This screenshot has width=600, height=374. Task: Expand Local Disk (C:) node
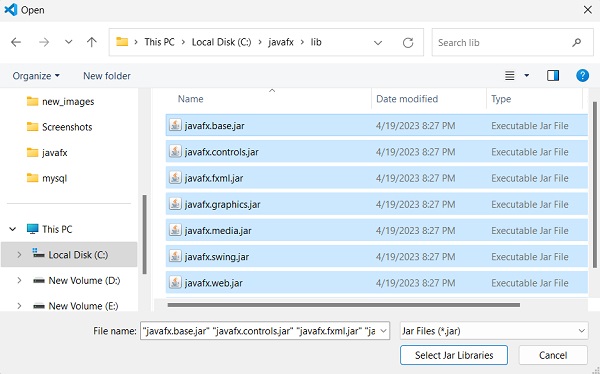click(x=19, y=255)
